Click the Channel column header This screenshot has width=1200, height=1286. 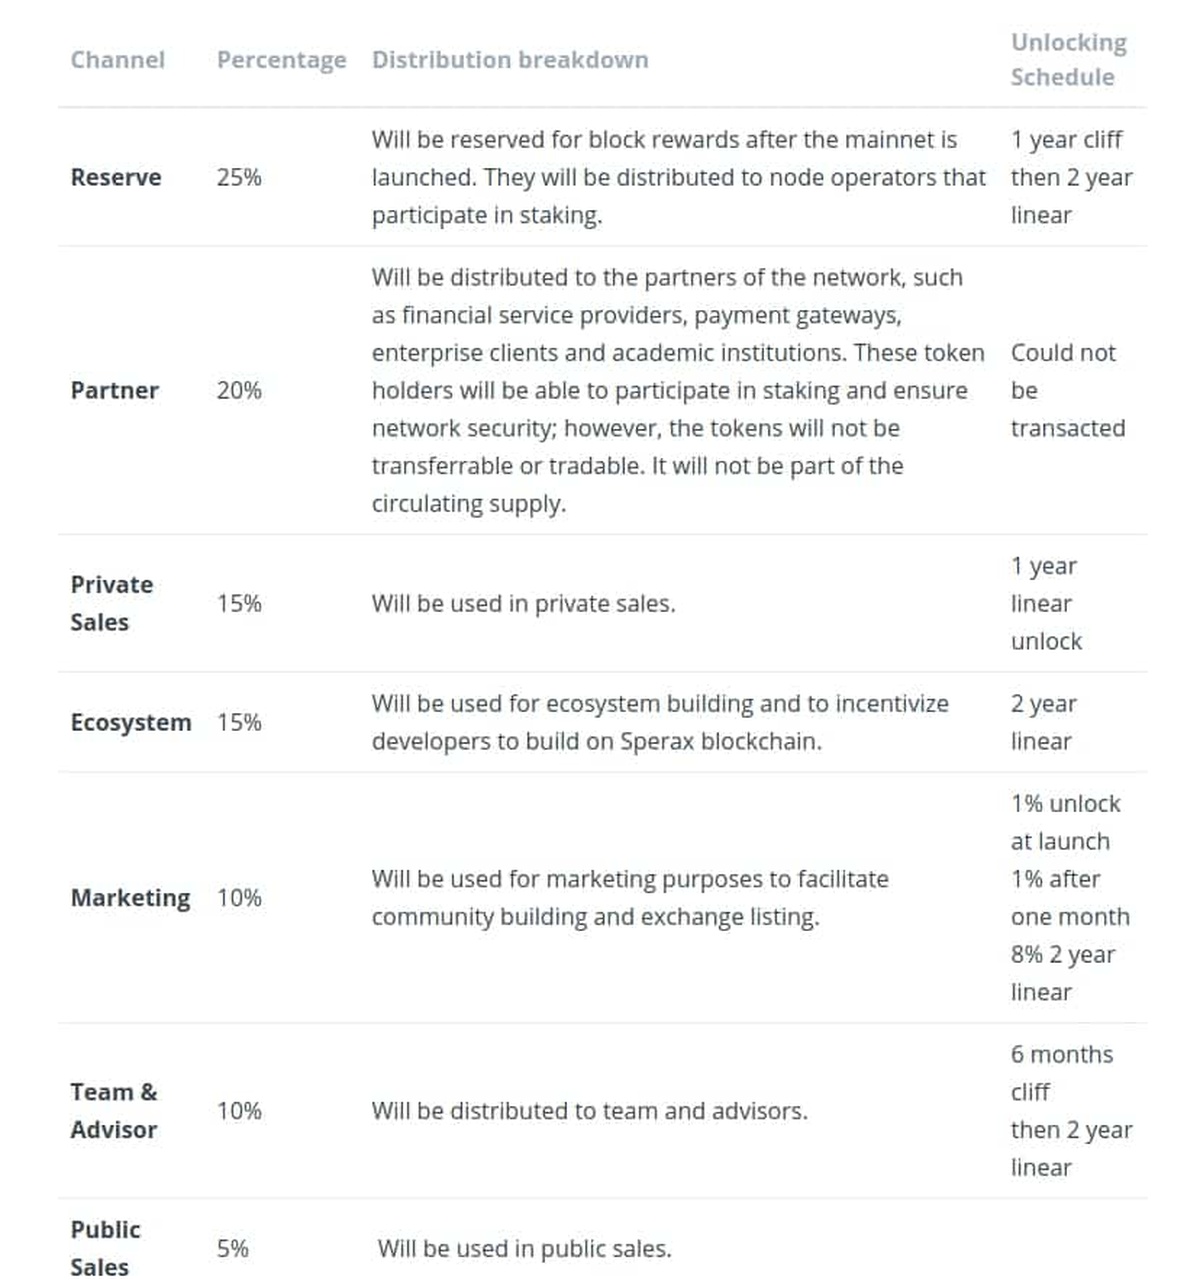[117, 60]
